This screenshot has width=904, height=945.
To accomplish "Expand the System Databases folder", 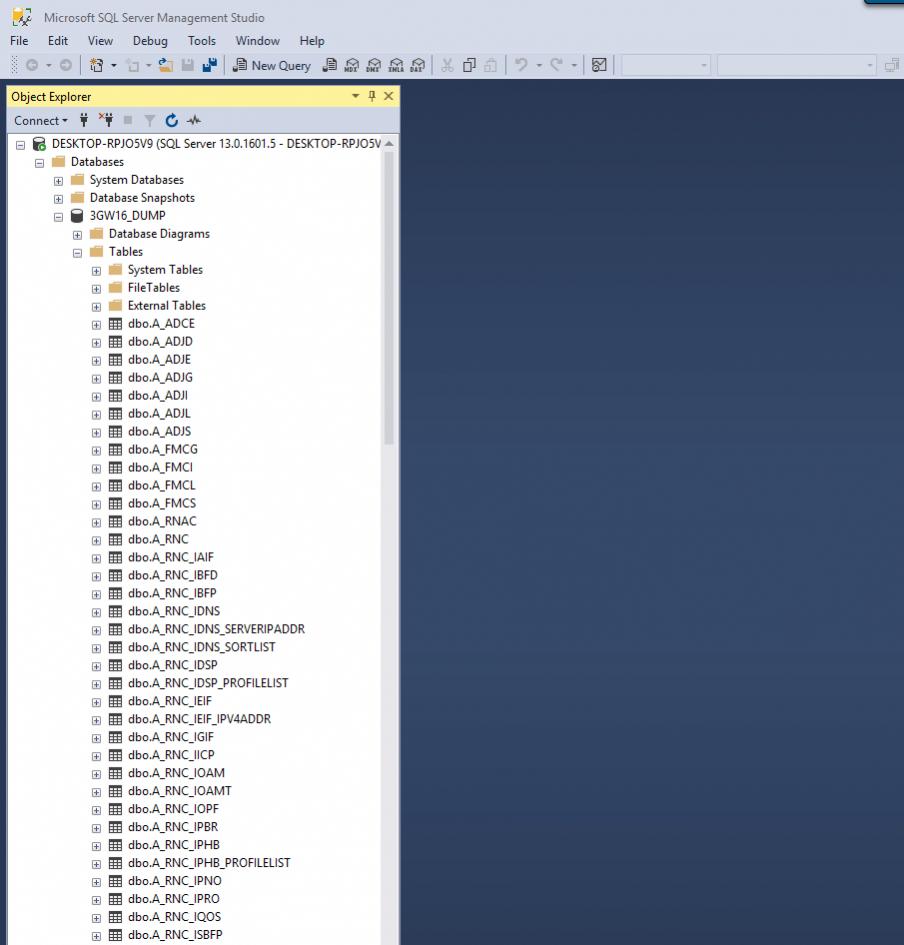I will [58, 181].
